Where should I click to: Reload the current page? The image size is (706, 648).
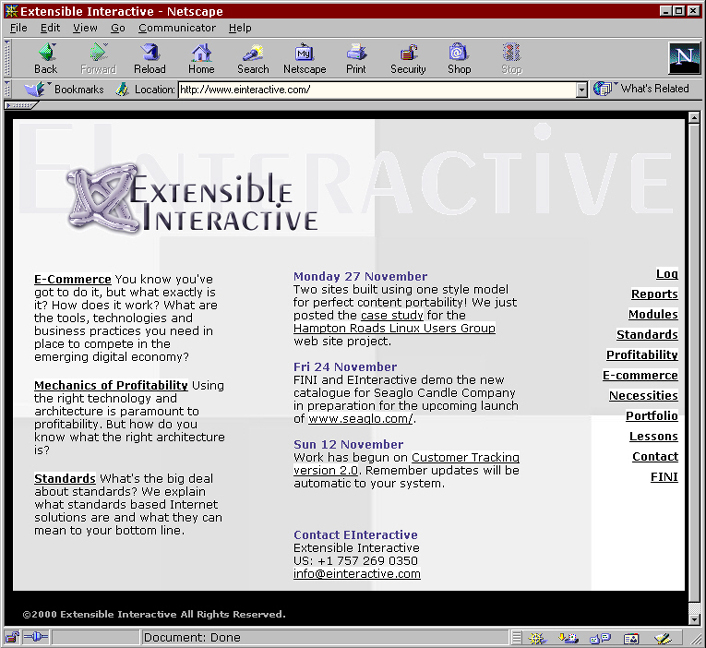[150, 53]
